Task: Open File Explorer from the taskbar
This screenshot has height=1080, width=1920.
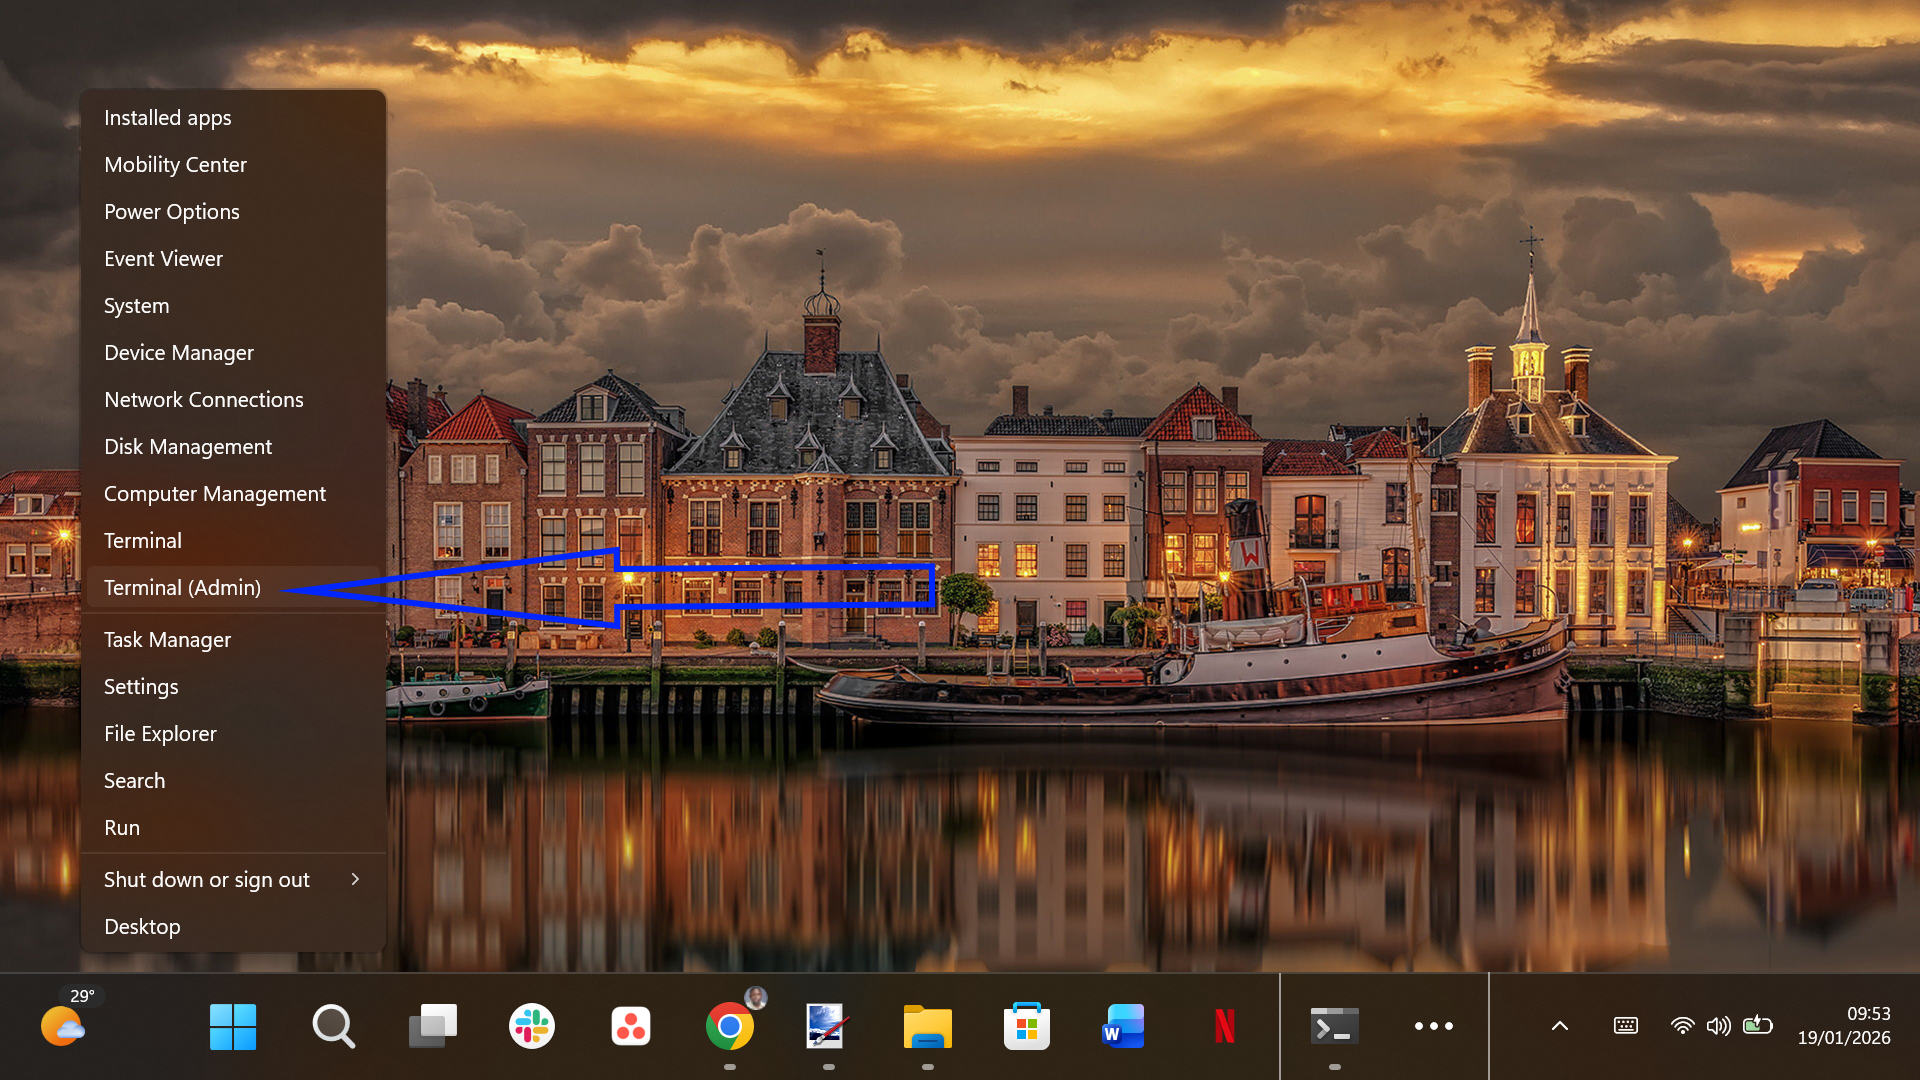Action: tap(927, 1025)
